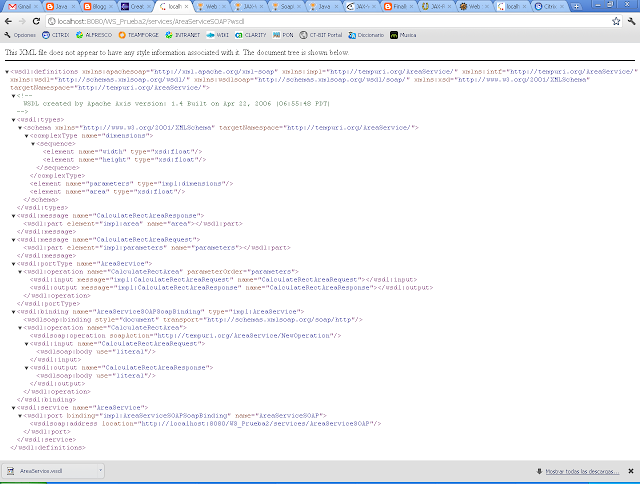
Task: Bookmark this page with the star icon
Action: coord(616,21)
